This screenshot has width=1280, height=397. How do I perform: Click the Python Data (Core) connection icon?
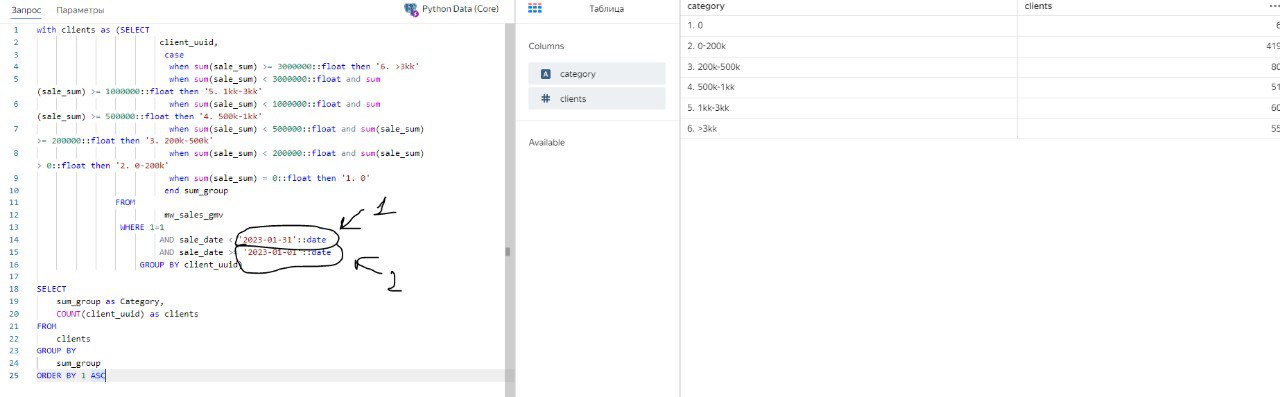pyautogui.click(x=410, y=9)
